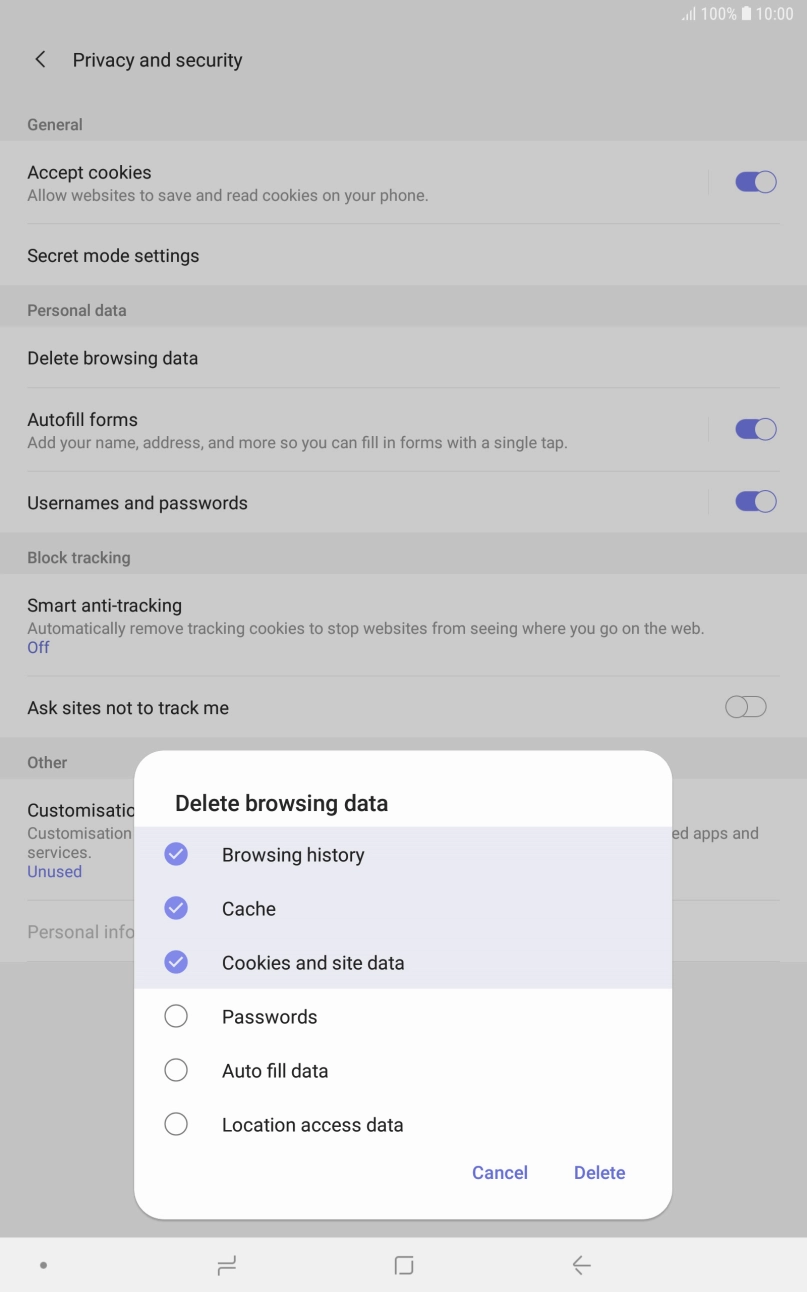807x1292 pixels.
Task: Click the Off link under Smart anti-tracking
Action: click(x=38, y=647)
